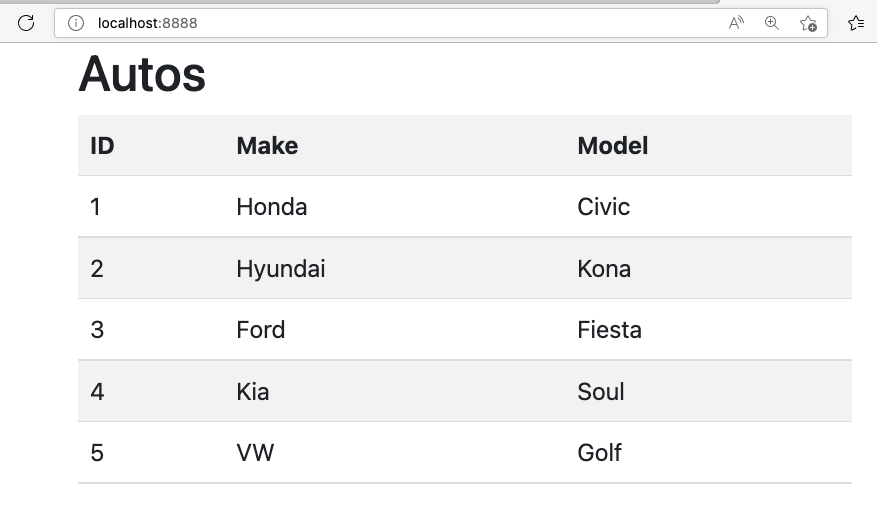
Task: Click the Golf model cell
Action: (599, 453)
